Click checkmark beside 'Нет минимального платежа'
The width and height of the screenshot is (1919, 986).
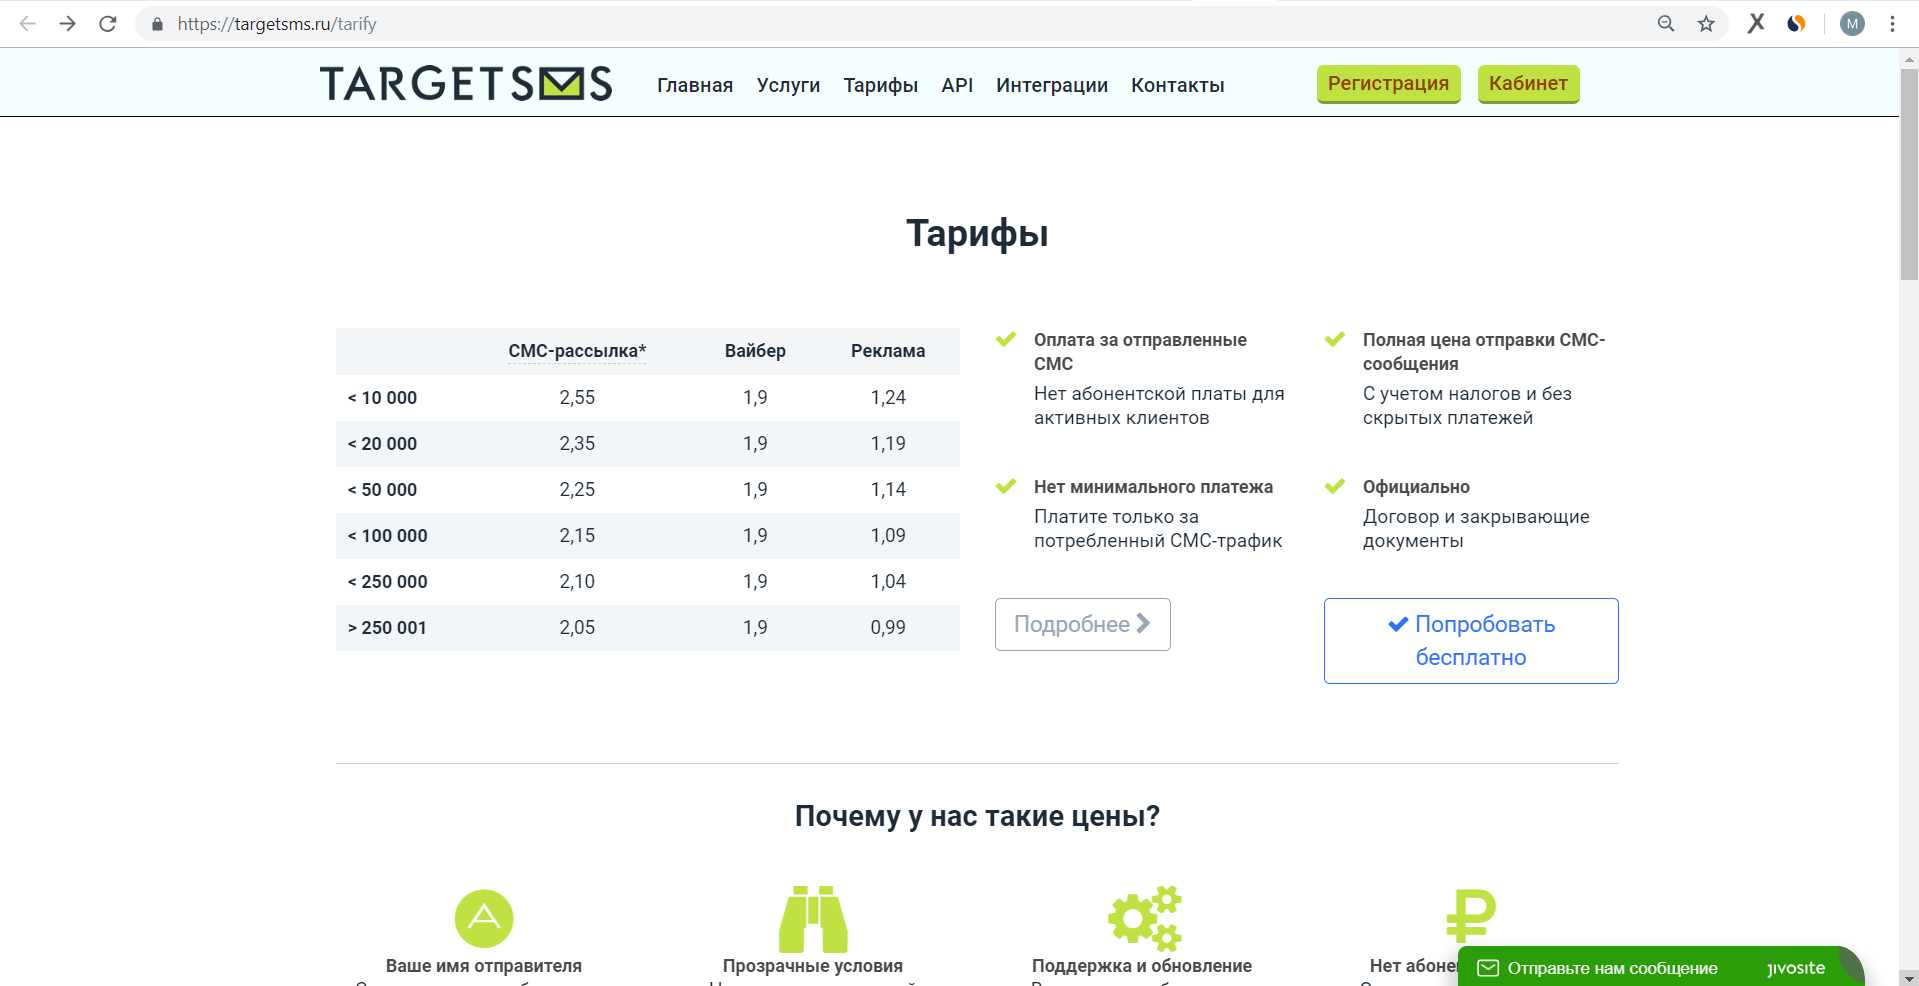(x=1006, y=487)
